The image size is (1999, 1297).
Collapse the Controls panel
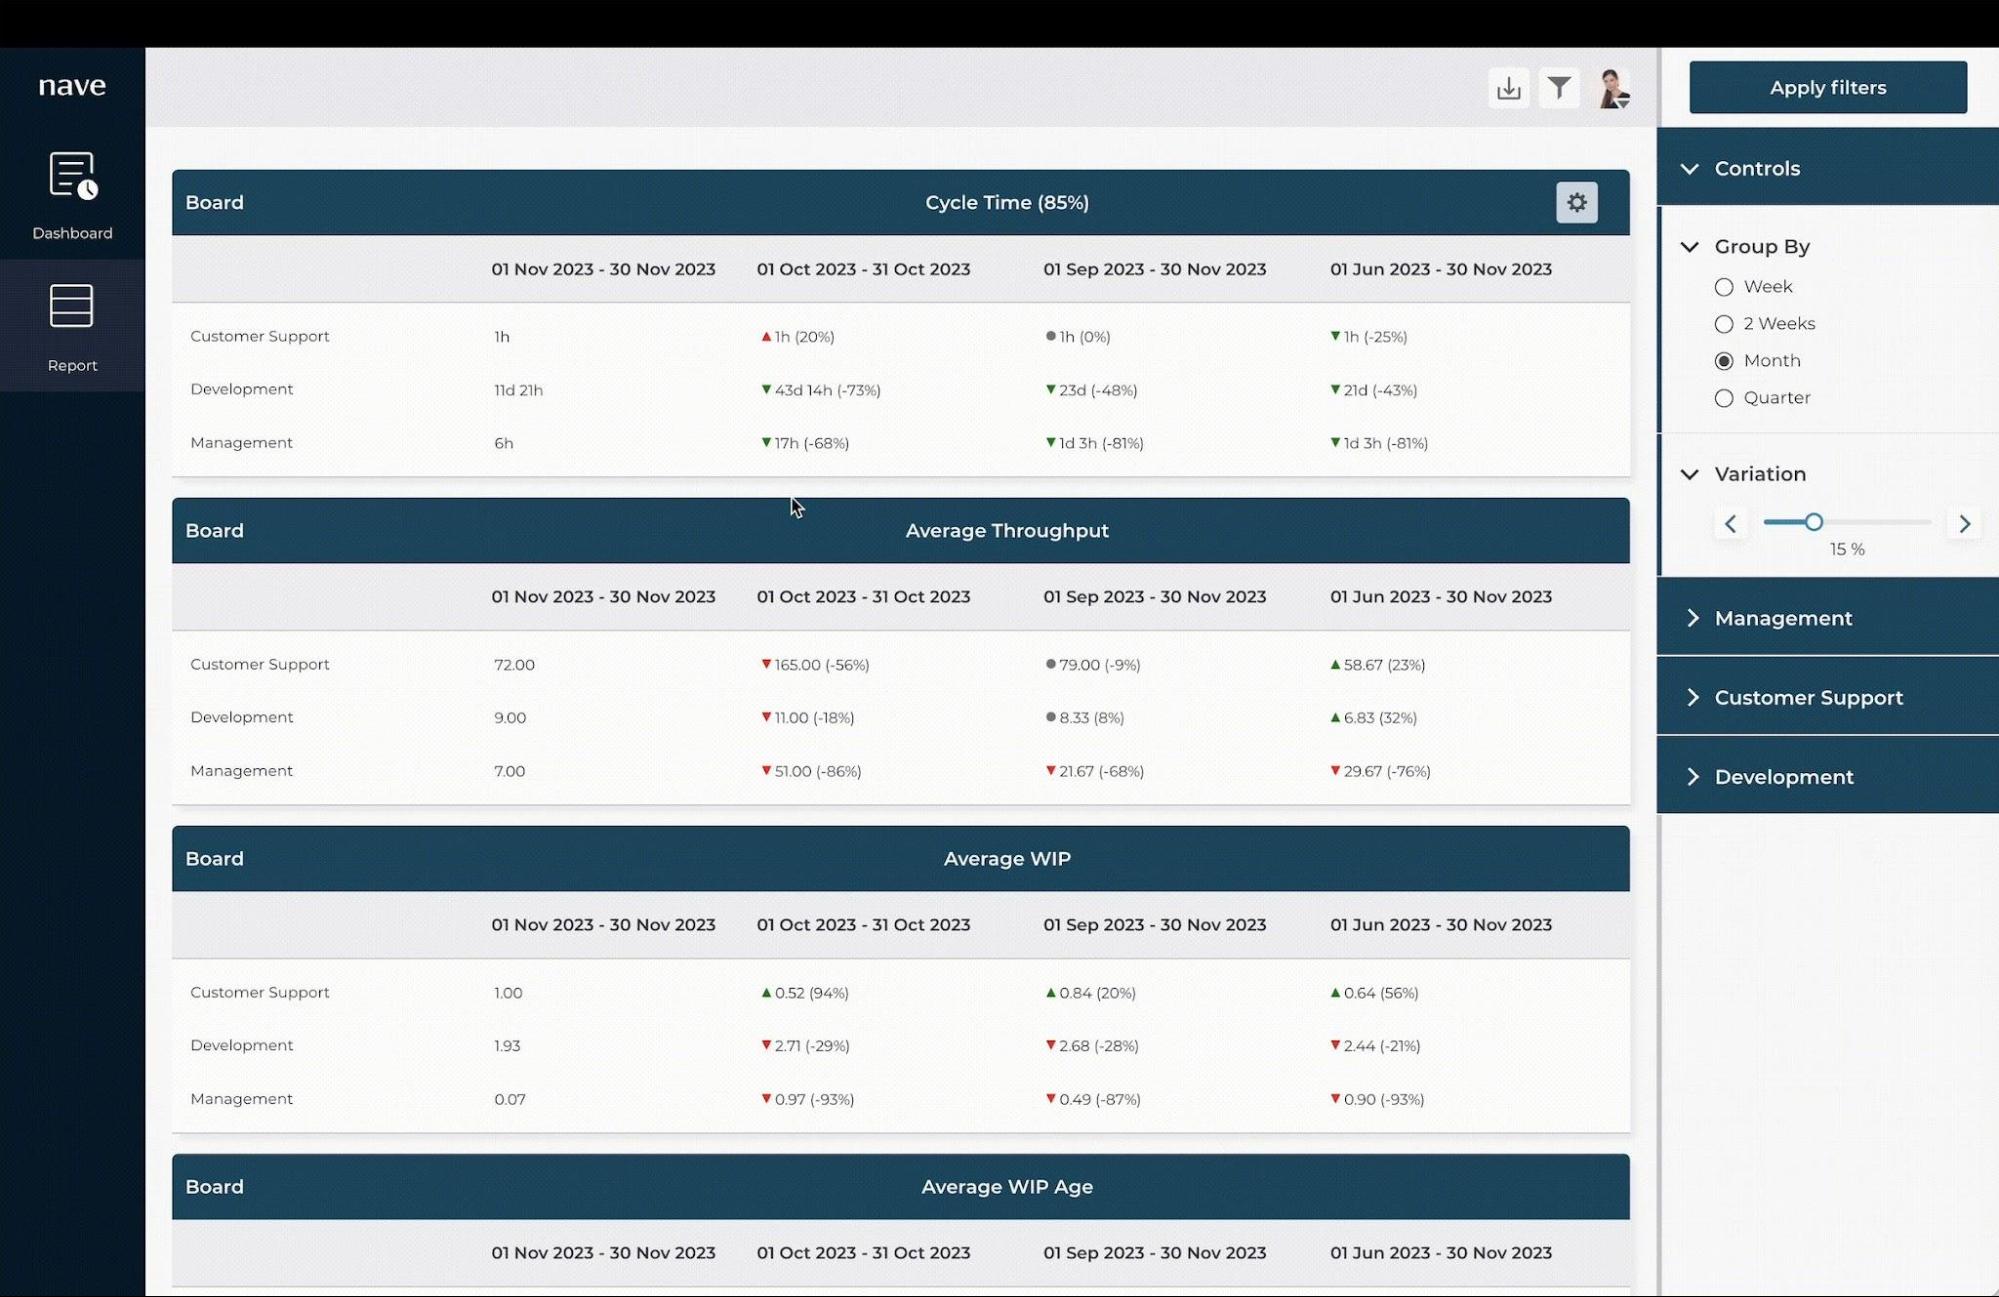click(1690, 167)
